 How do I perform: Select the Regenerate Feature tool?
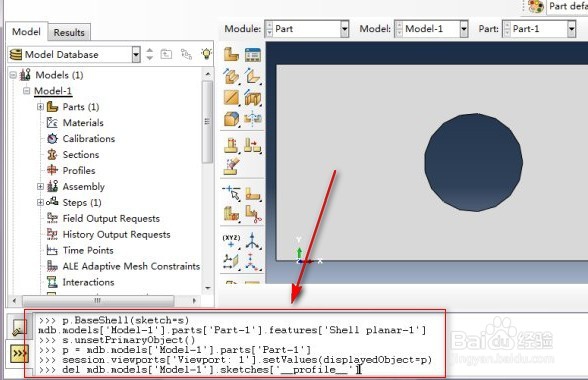[253, 145]
